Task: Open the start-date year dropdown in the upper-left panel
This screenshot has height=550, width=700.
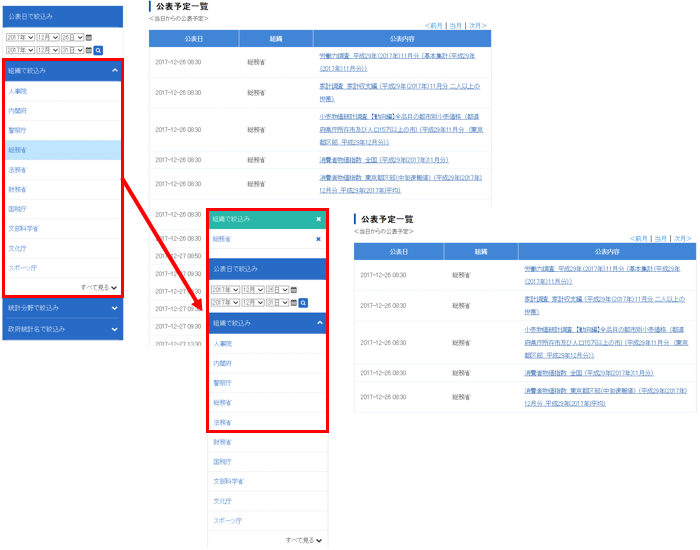Action: 20,37
